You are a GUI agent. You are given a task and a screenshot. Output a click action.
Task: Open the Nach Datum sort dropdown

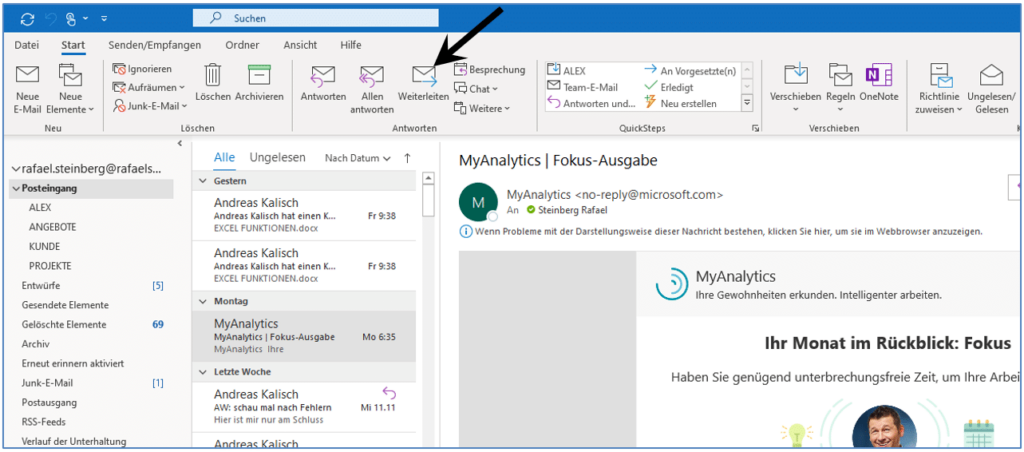click(358, 158)
